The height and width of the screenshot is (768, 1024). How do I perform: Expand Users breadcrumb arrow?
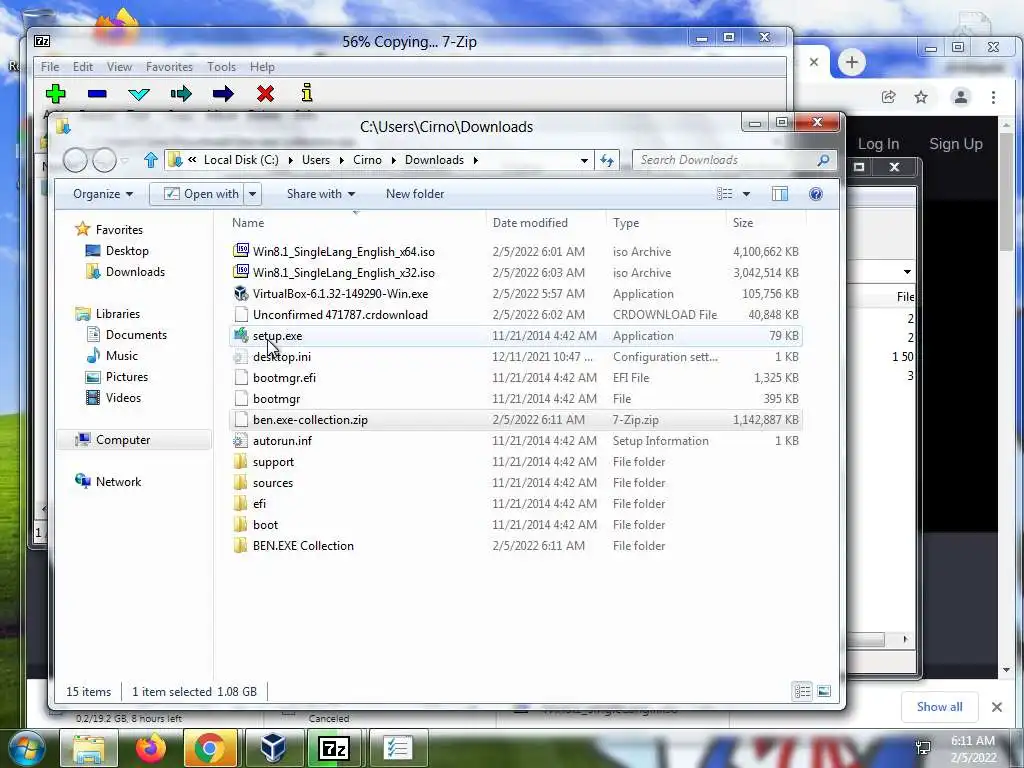[341, 160]
